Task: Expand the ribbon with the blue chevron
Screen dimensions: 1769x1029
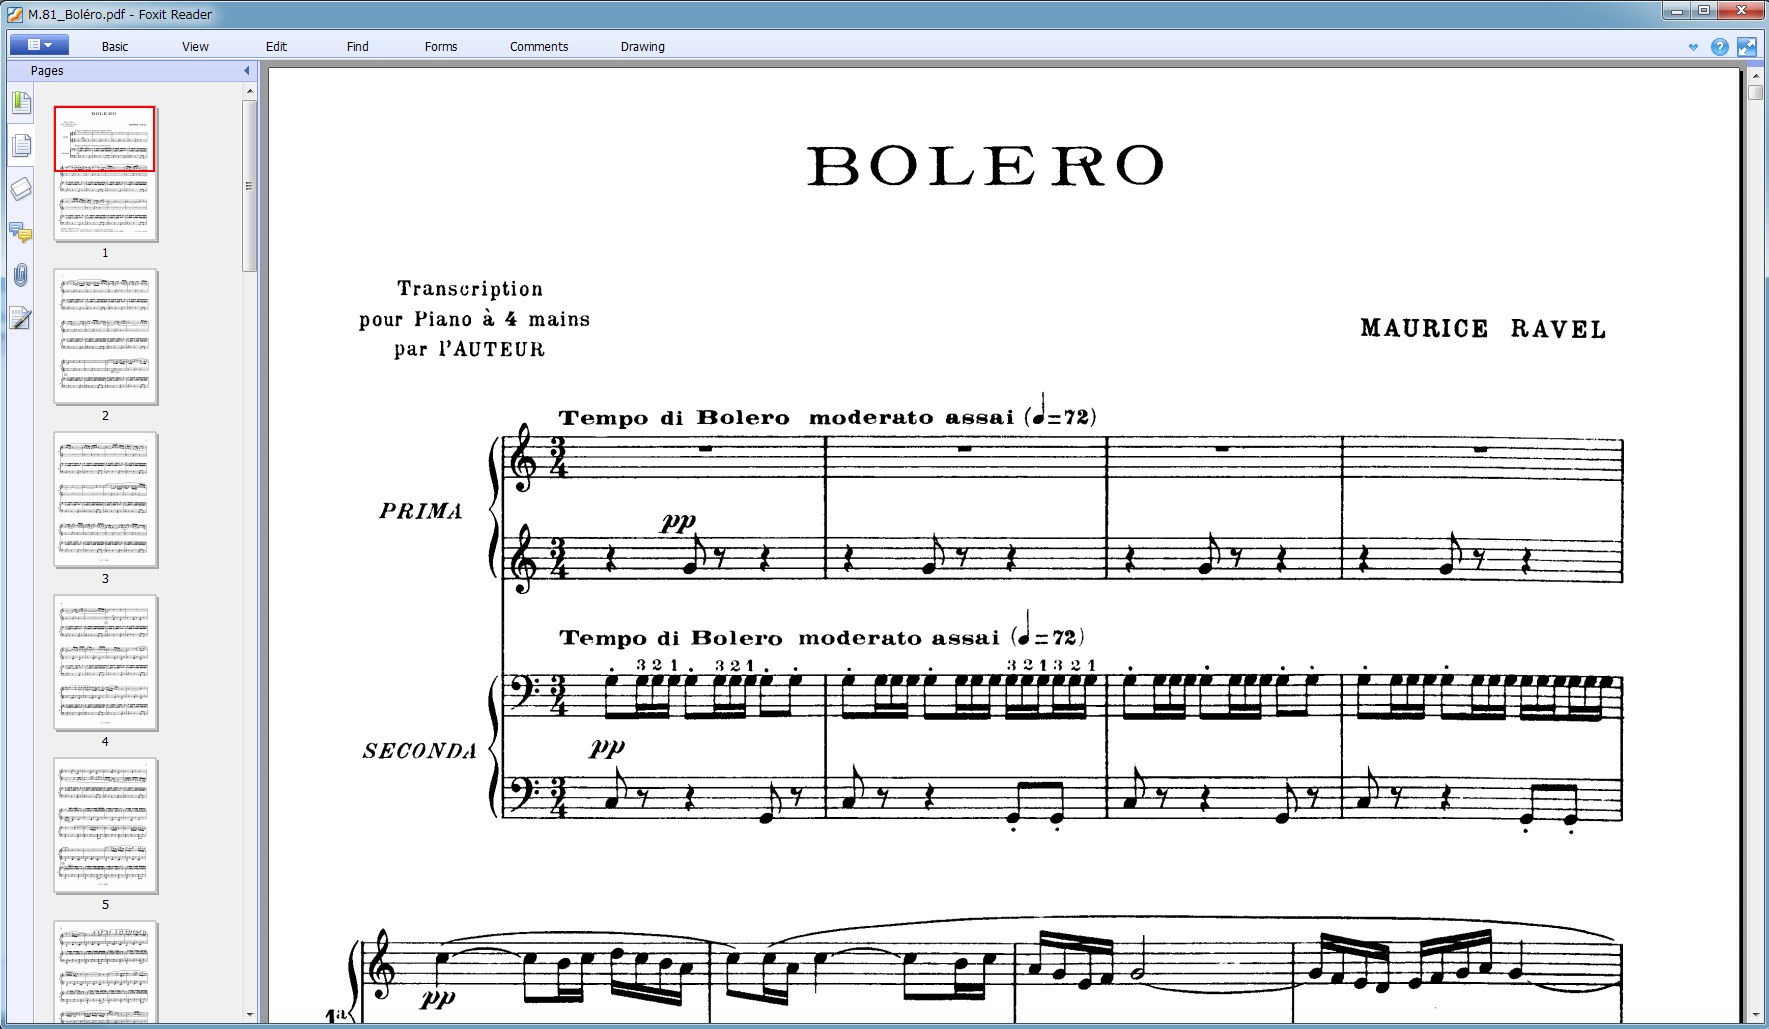Action: click(x=1693, y=47)
